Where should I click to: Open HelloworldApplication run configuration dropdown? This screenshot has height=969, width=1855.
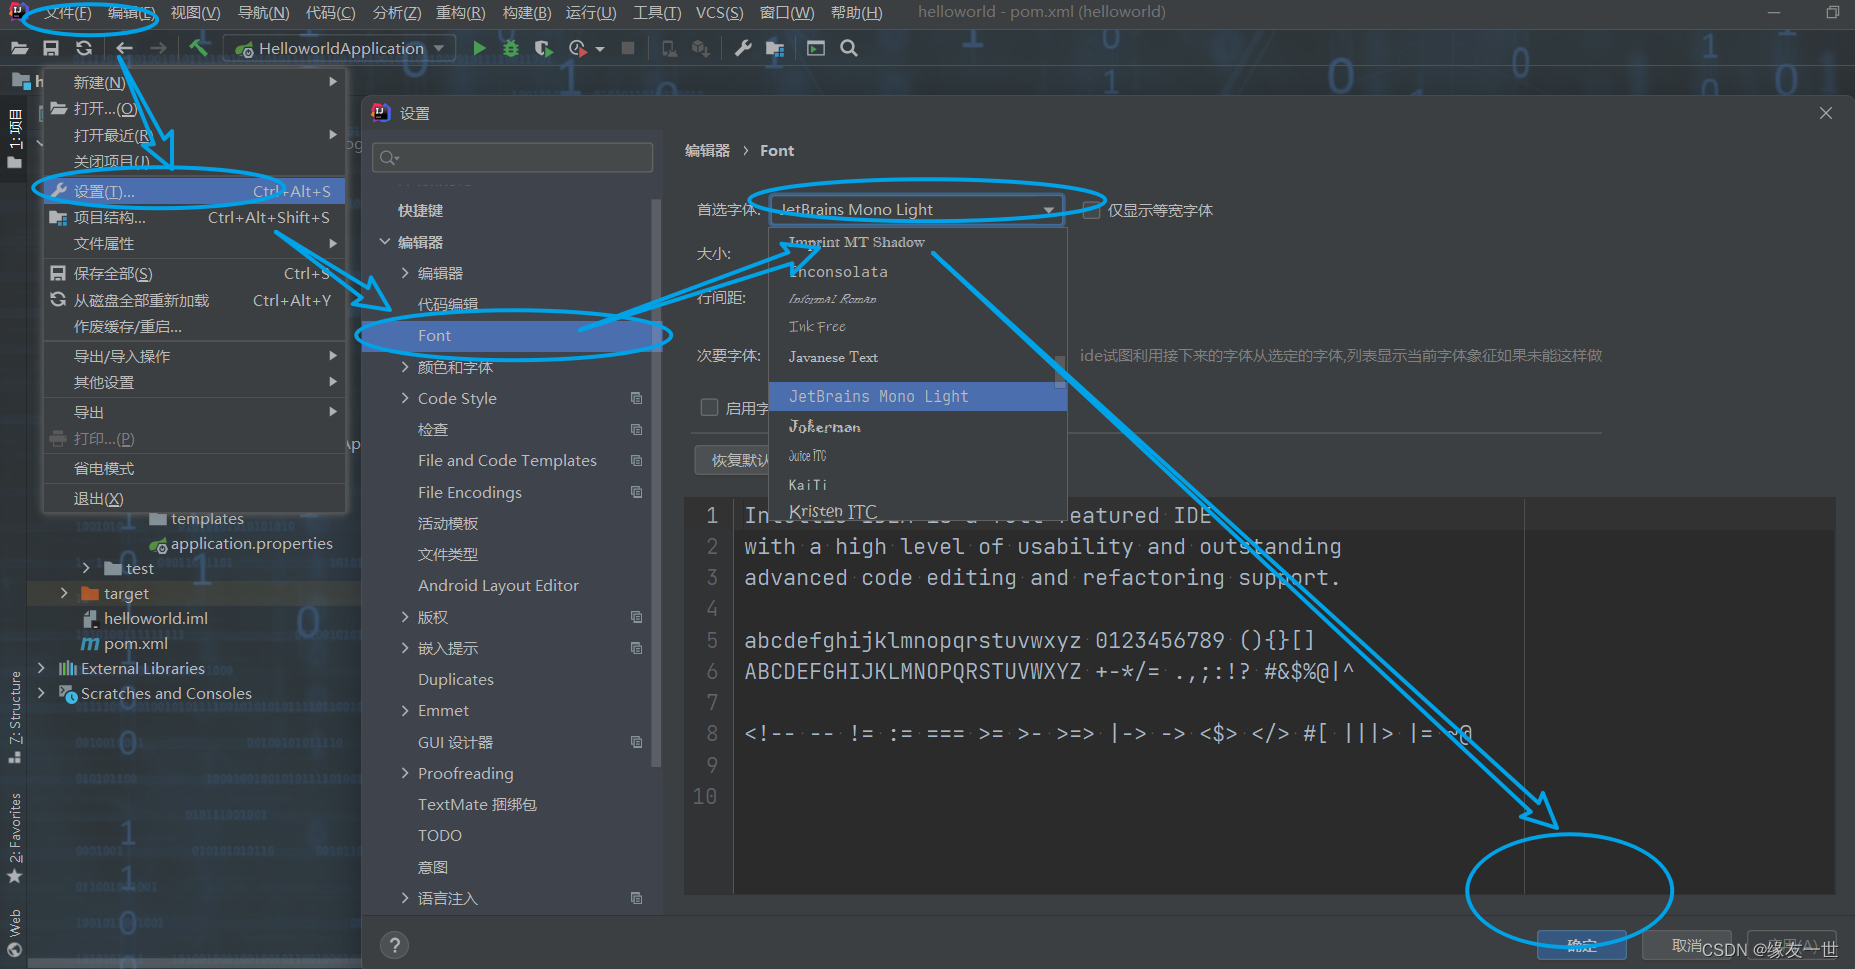click(339, 48)
